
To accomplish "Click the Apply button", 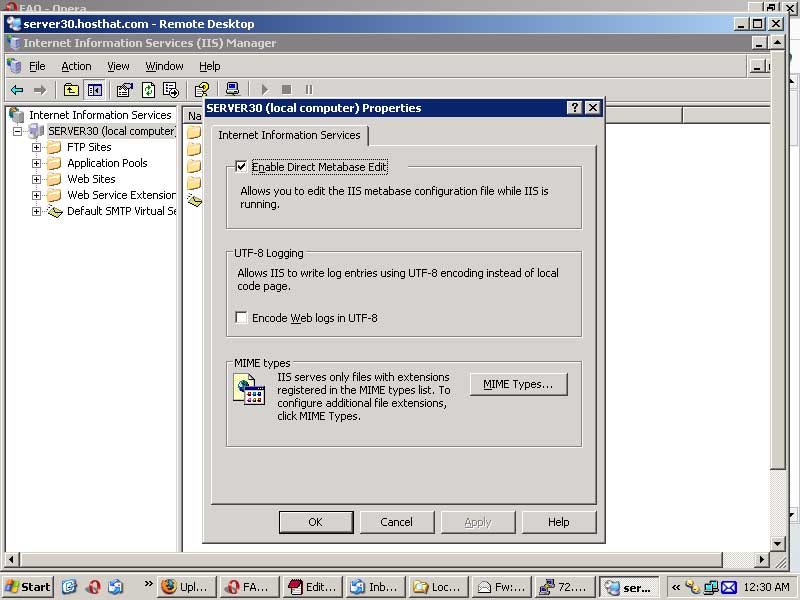I will [478, 522].
